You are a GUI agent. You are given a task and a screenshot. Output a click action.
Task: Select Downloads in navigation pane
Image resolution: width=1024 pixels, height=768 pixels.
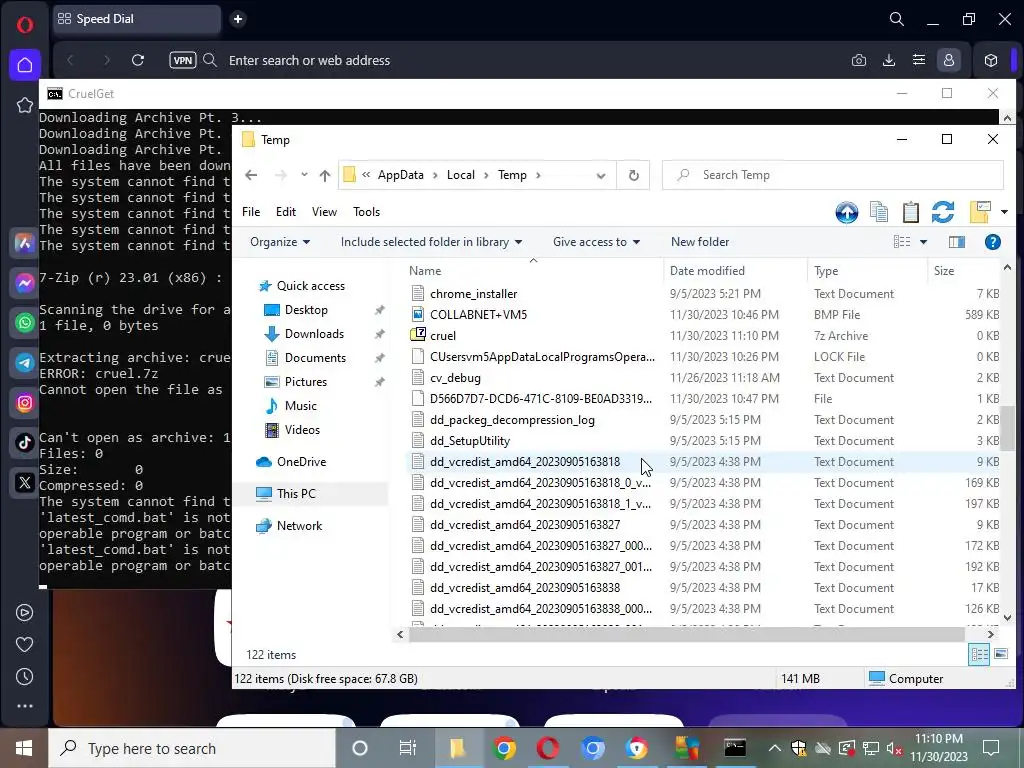point(314,334)
